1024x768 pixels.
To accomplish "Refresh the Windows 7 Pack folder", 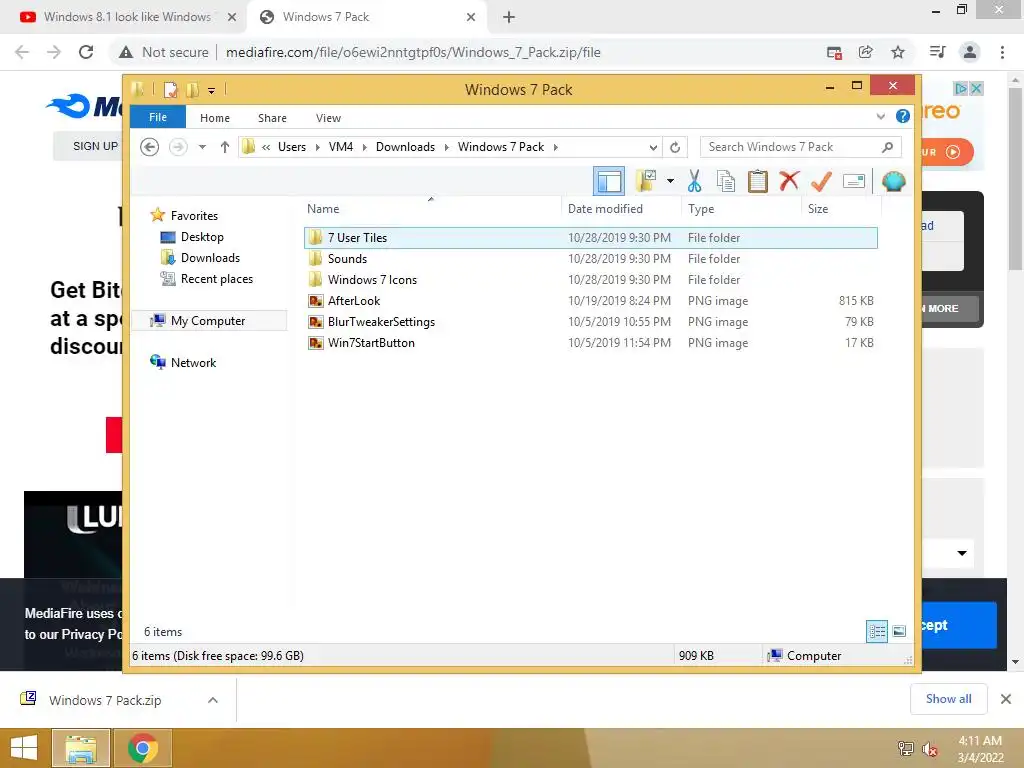I will click(675, 148).
